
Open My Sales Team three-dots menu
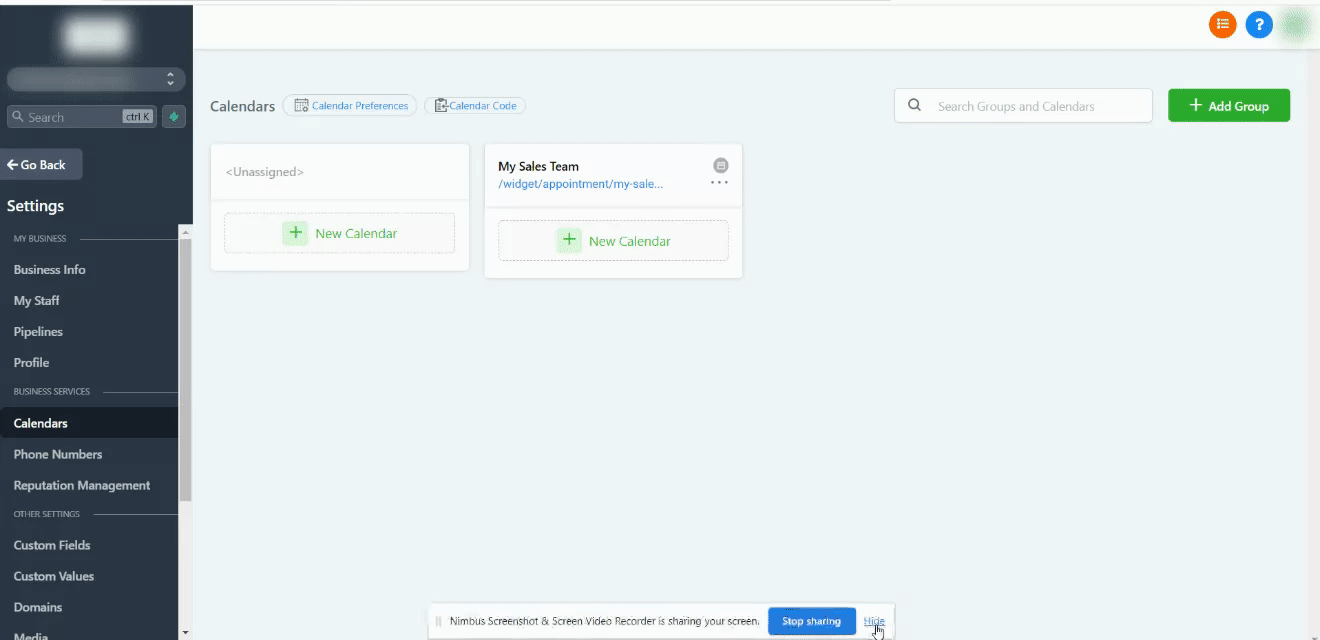tap(719, 183)
